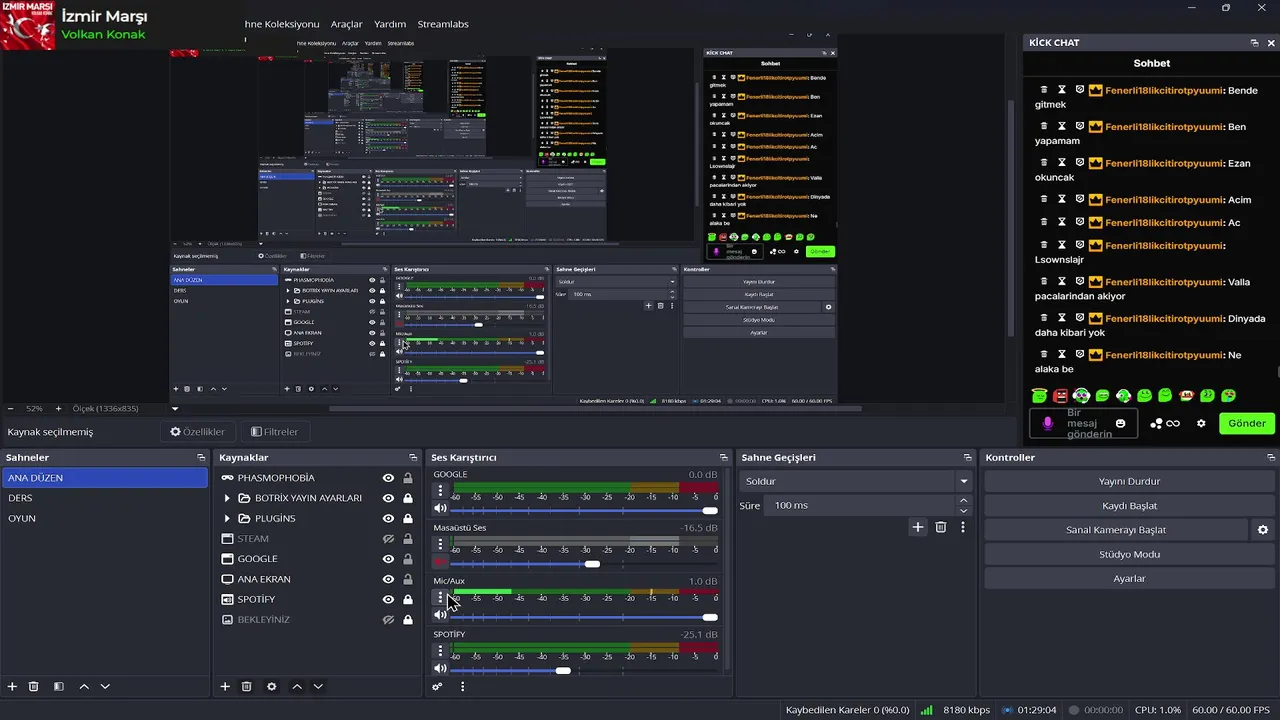Image resolution: width=1280 pixels, height=720 pixels.
Task: Open Masaüstü Ses channel options dots
Action: [x=440, y=544]
